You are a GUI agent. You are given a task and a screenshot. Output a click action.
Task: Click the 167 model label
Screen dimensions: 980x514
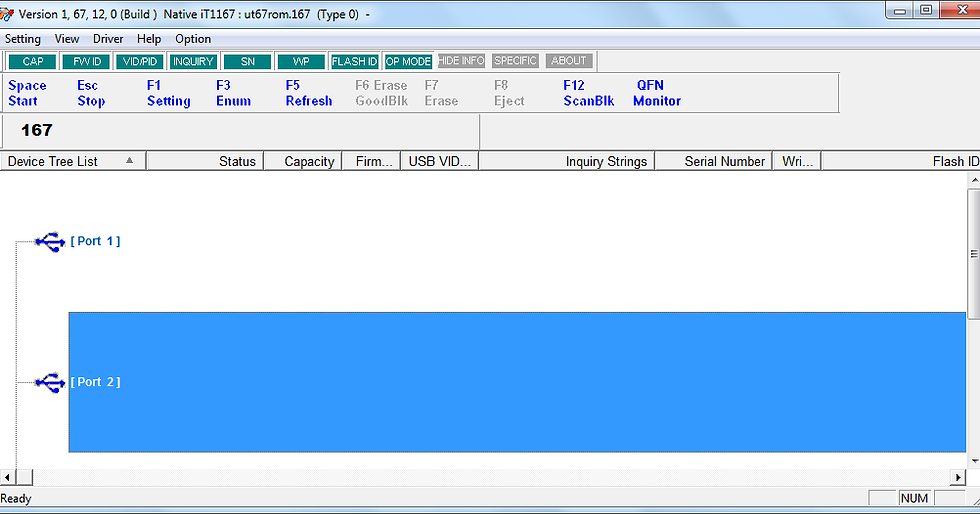(36, 130)
